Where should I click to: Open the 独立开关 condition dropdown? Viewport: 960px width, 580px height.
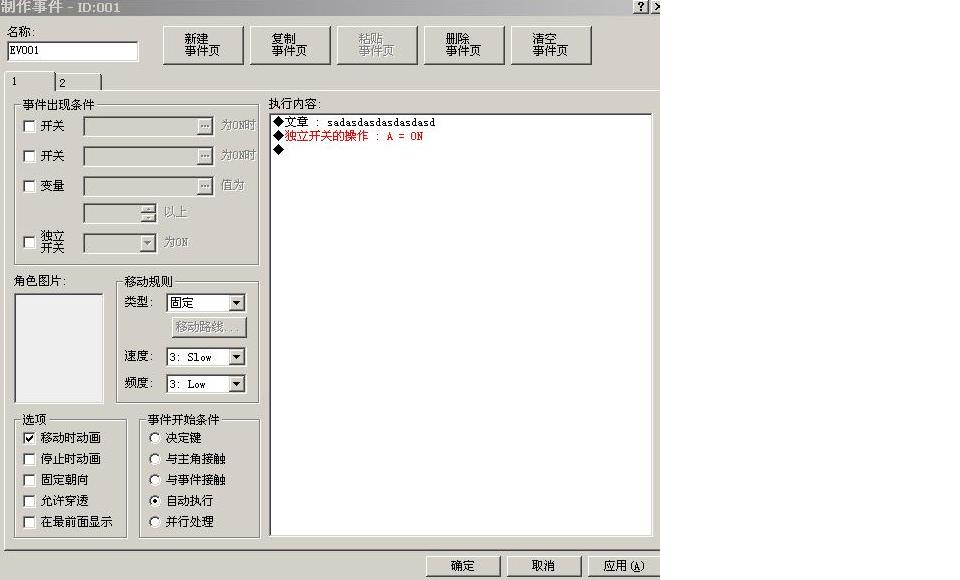coord(148,243)
